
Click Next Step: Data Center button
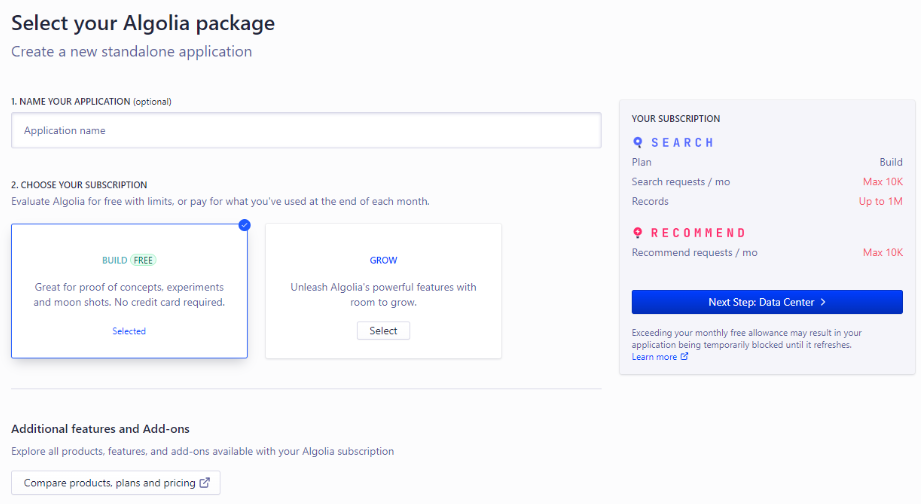(x=766, y=302)
